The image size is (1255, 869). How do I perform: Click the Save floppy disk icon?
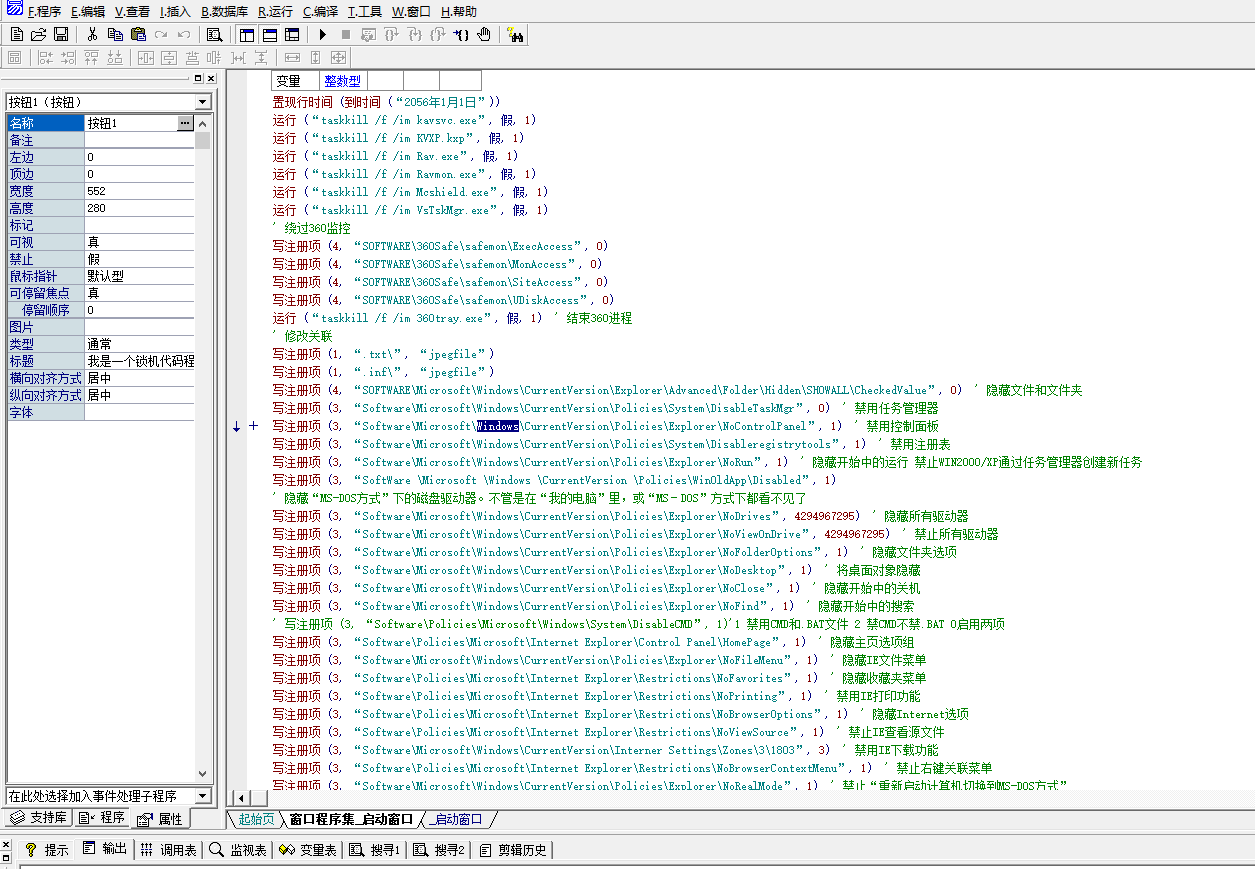60,34
